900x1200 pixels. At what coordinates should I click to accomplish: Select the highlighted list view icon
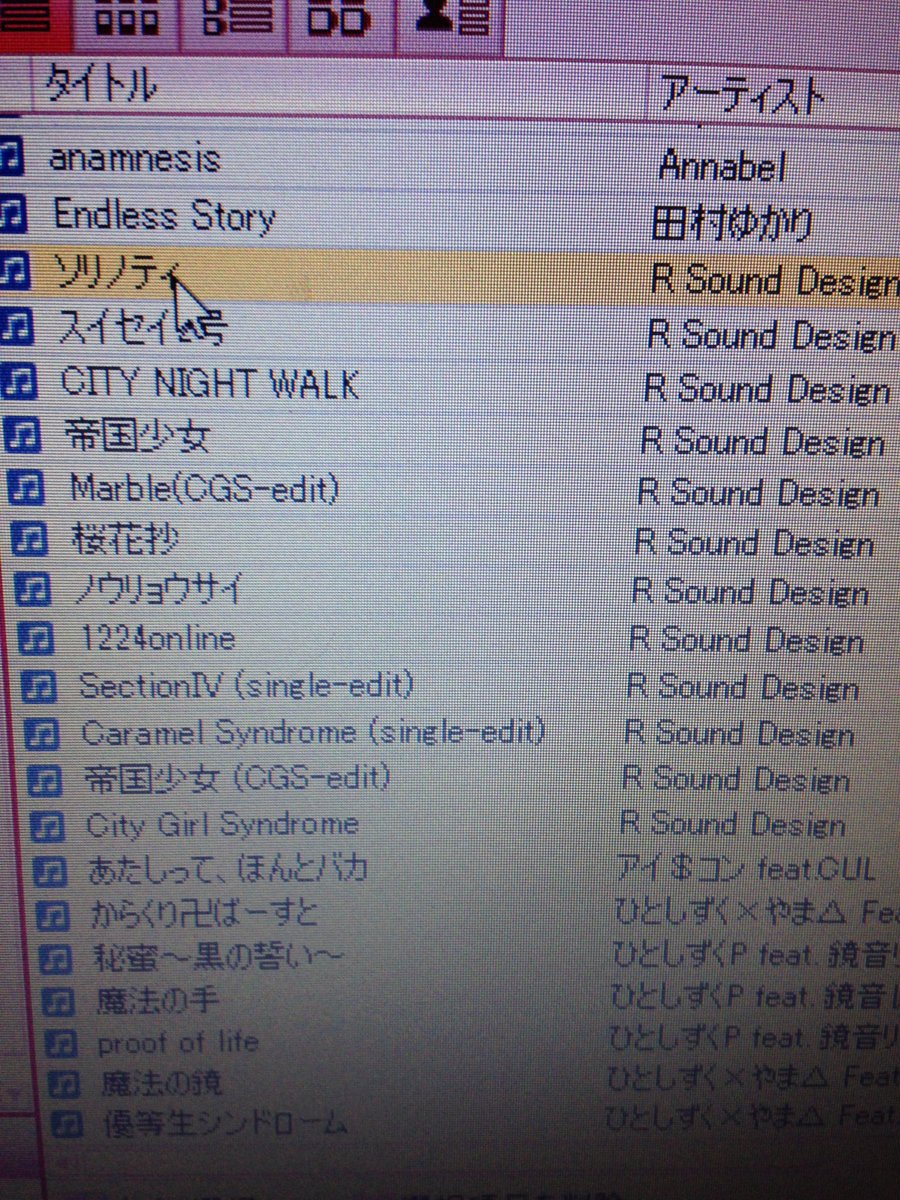30,20
